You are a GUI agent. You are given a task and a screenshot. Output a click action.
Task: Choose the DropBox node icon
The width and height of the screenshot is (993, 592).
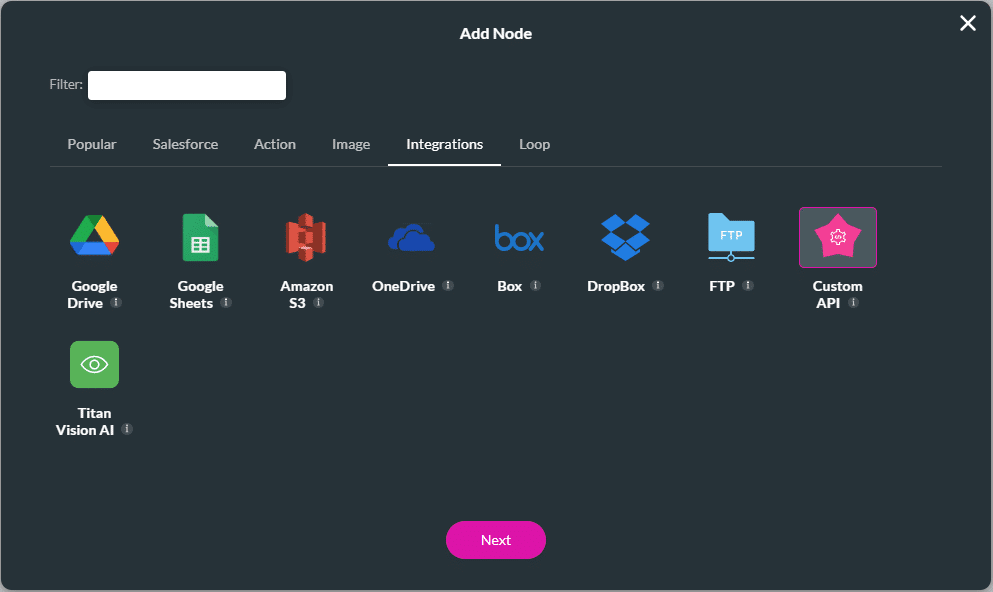624,237
